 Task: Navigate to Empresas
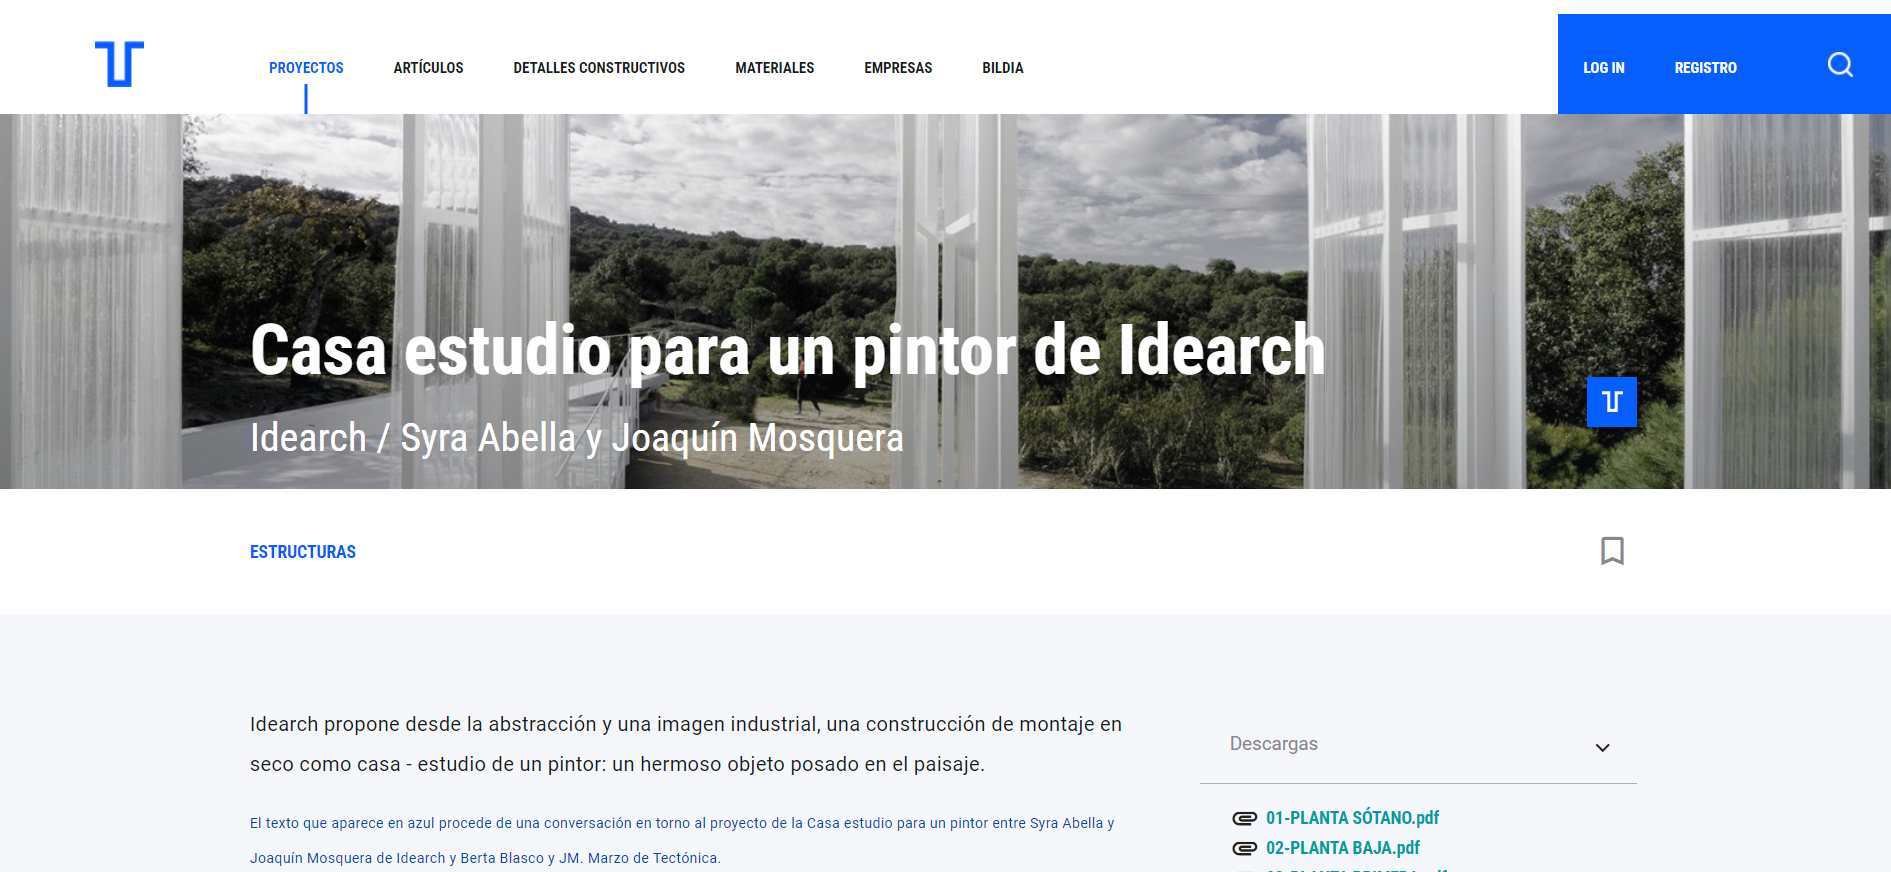click(x=898, y=68)
